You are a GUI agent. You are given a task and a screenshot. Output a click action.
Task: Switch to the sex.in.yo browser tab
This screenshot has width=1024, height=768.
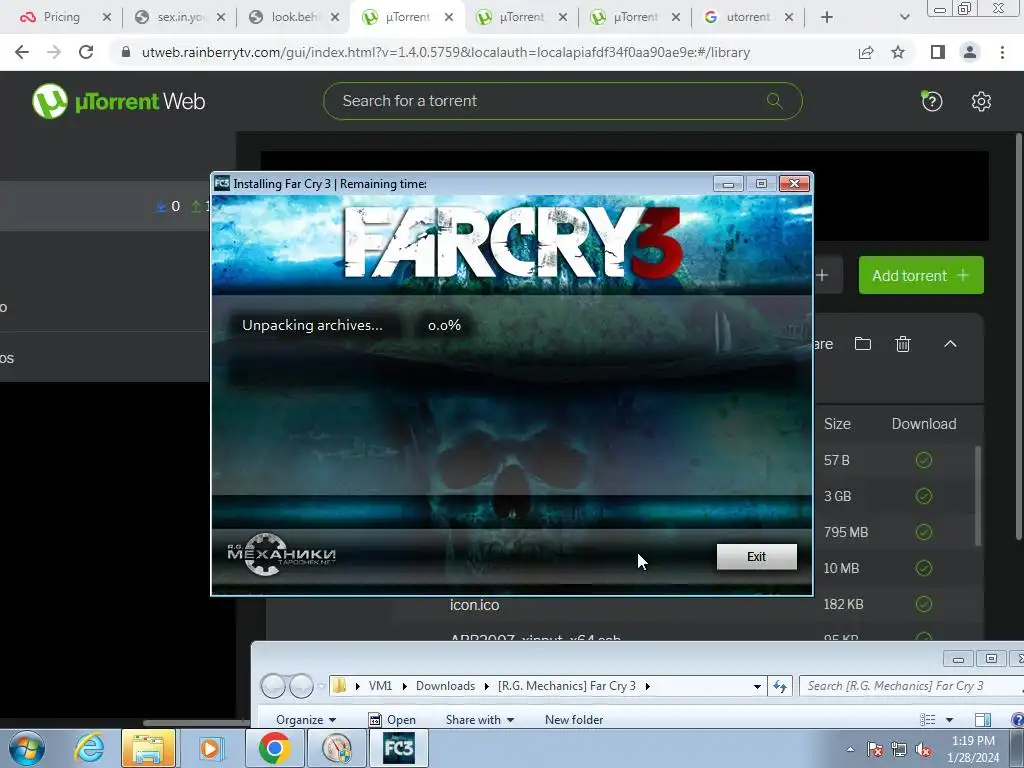178,17
